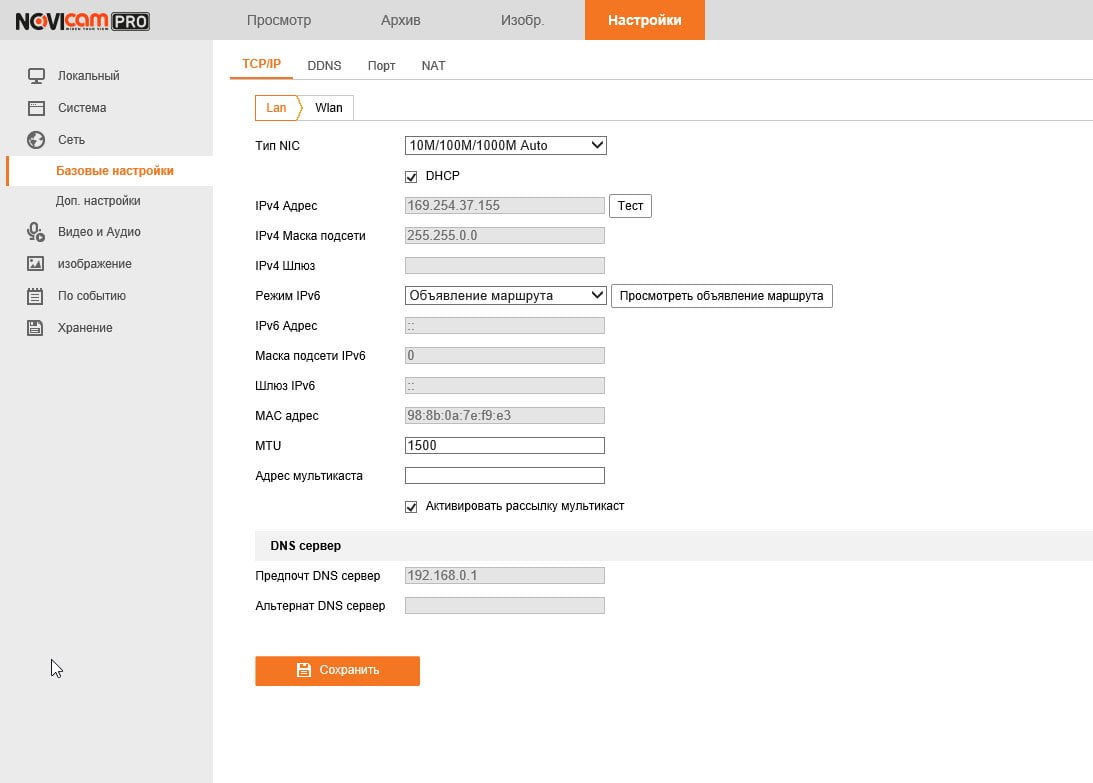Click the изображение picture icon
Screen dimensions: 1093x783
(36, 264)
